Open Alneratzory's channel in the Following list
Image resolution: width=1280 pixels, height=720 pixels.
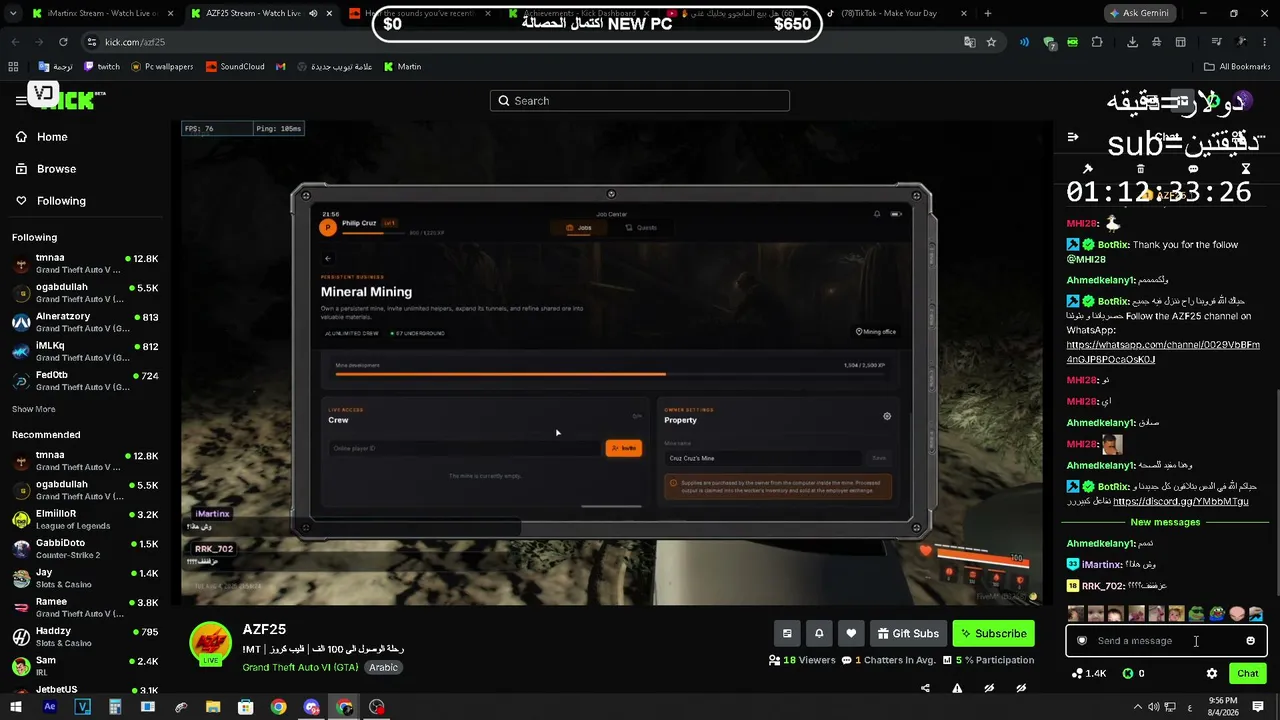tap(85, 322)
